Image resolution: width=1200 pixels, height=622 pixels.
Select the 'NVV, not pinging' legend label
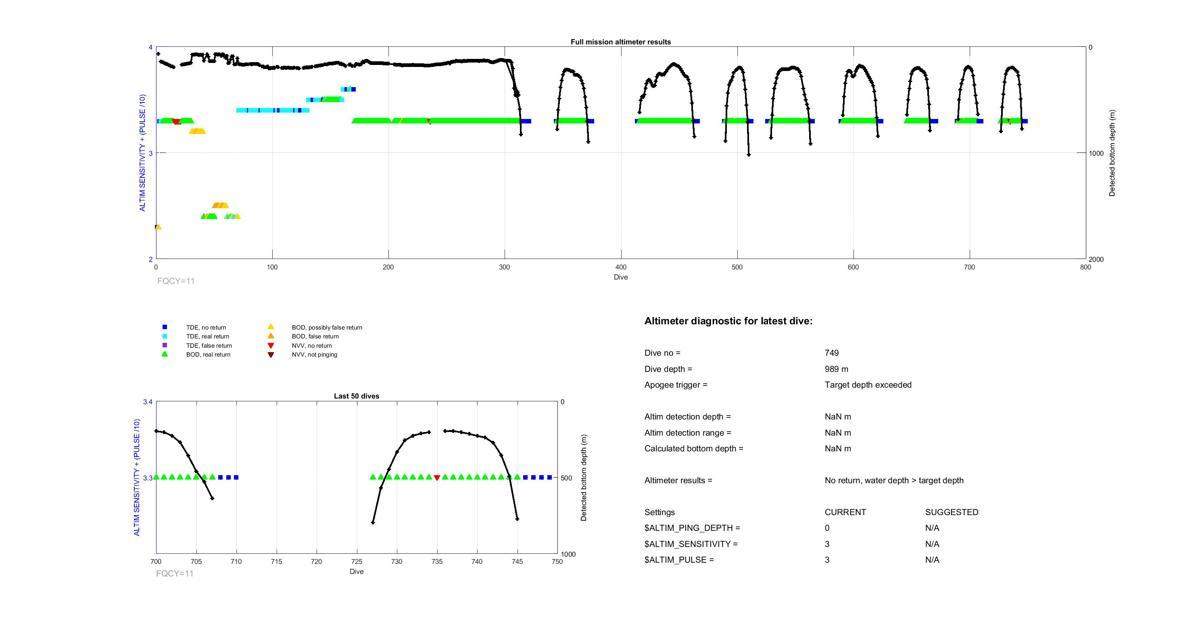pos(315,354)
